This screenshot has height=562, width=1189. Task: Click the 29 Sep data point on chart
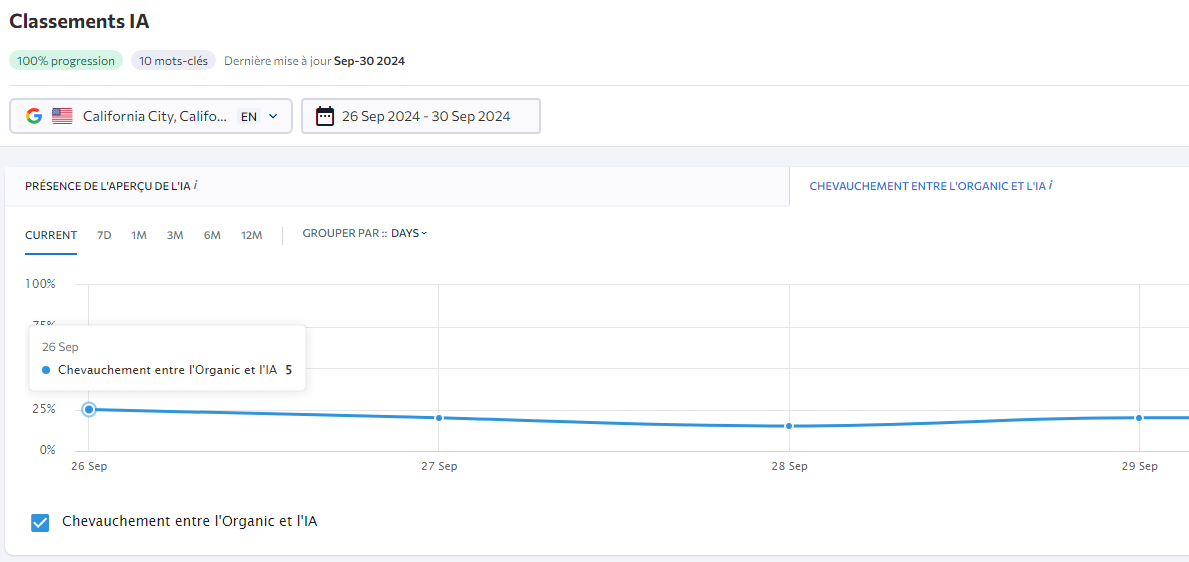[x=1139, y=418]
